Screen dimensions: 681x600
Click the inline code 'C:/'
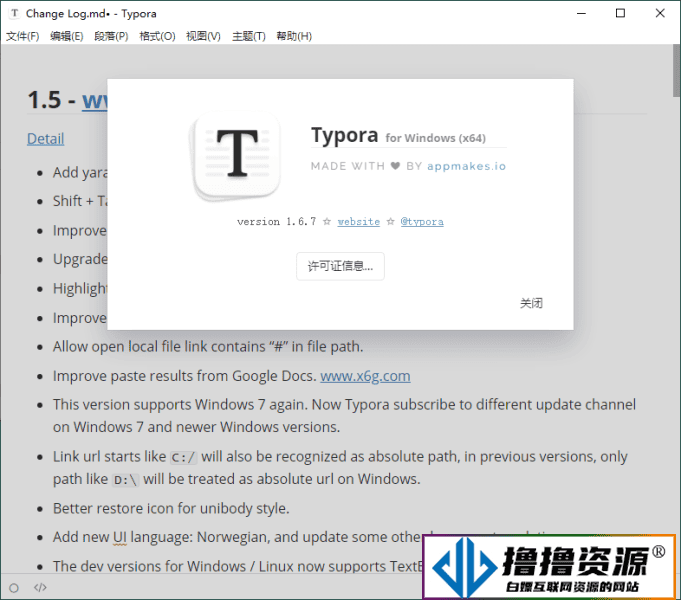coord(183,457)
